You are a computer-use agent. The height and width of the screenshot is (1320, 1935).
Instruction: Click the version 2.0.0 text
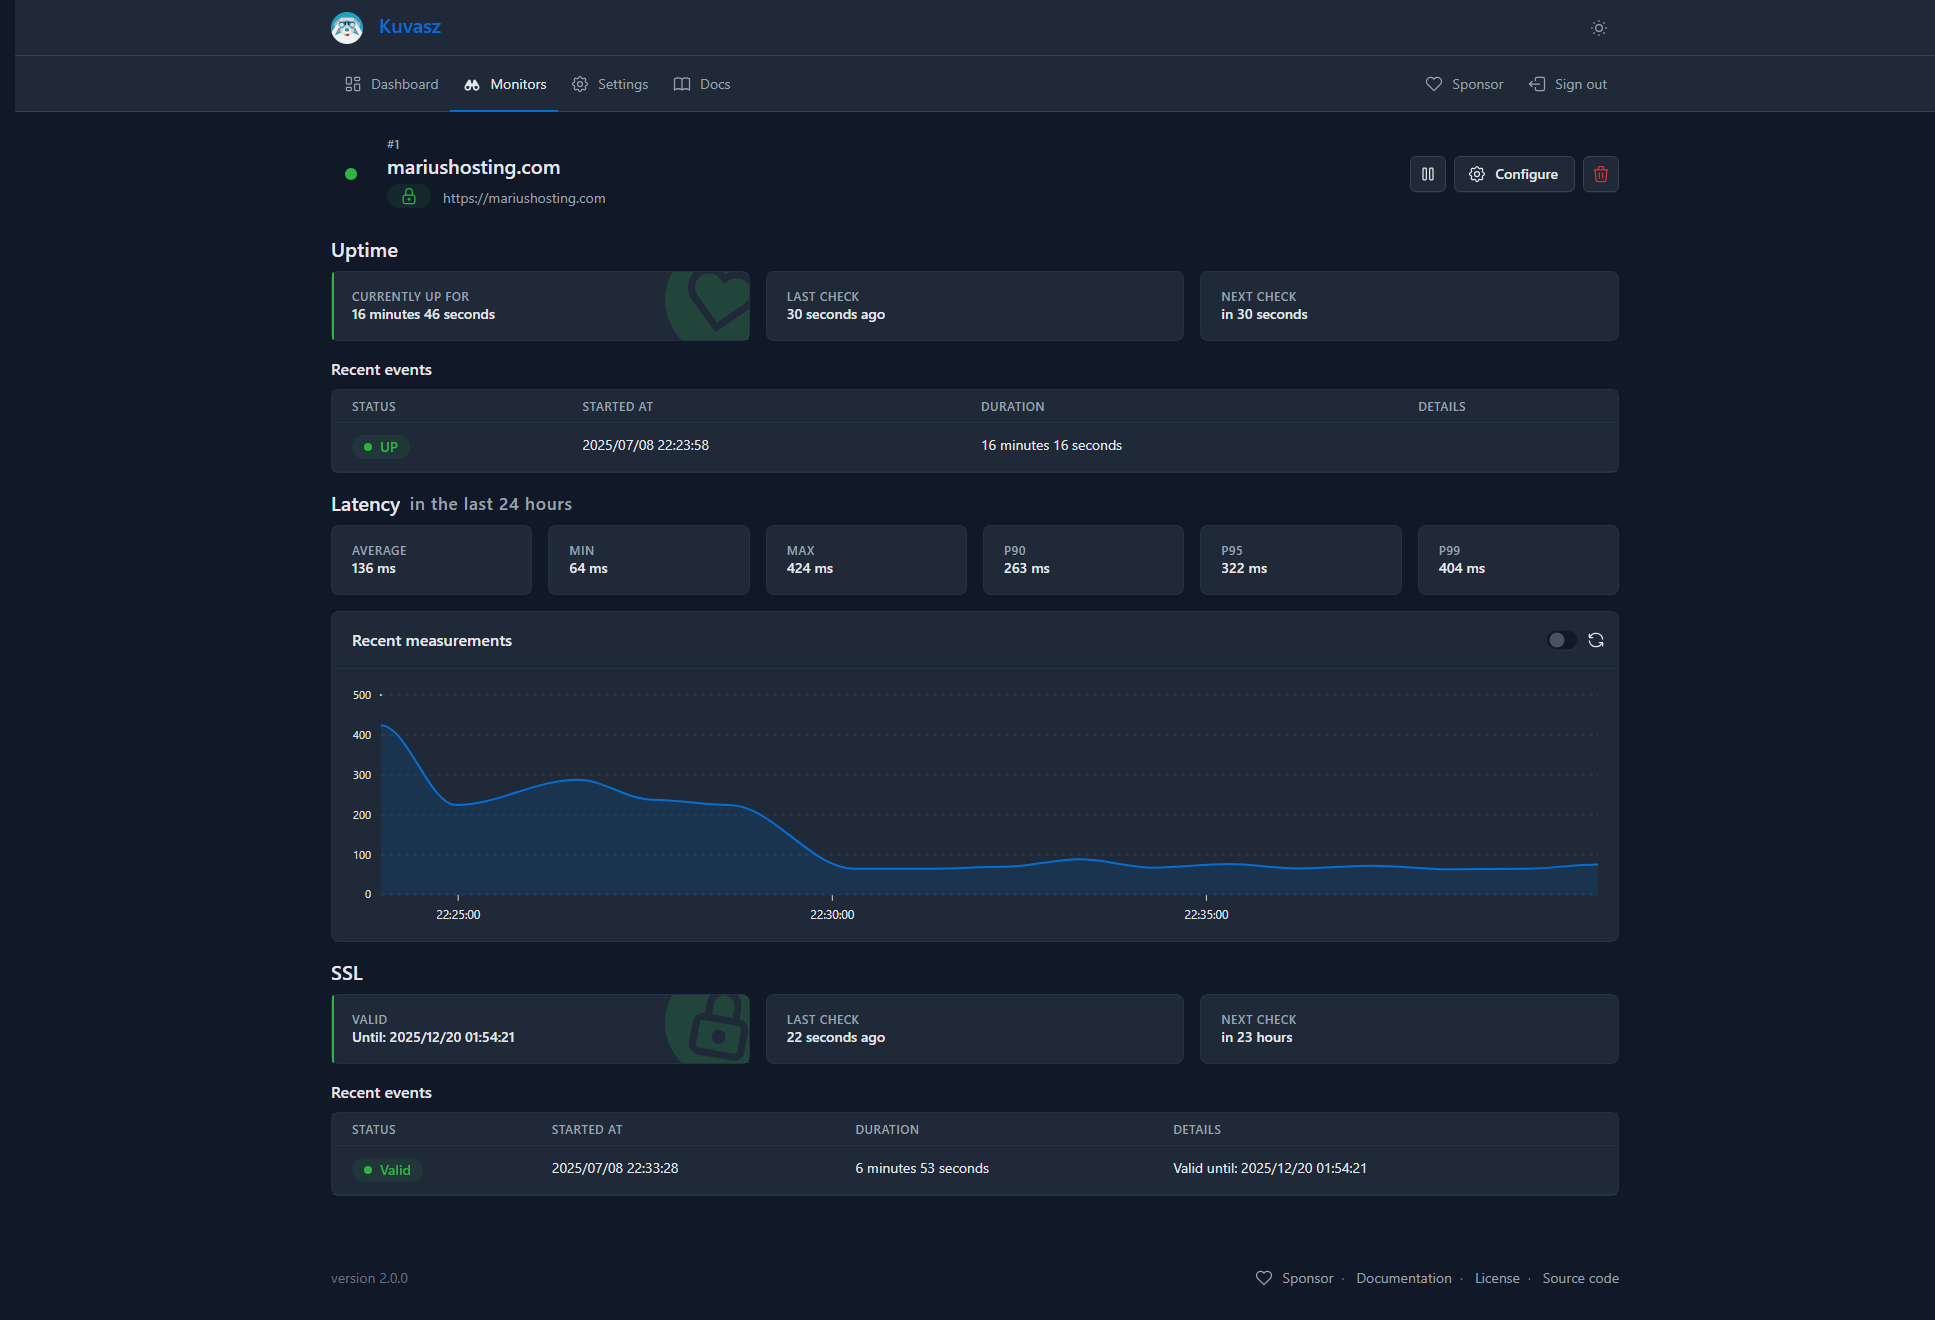(369, 1278)
